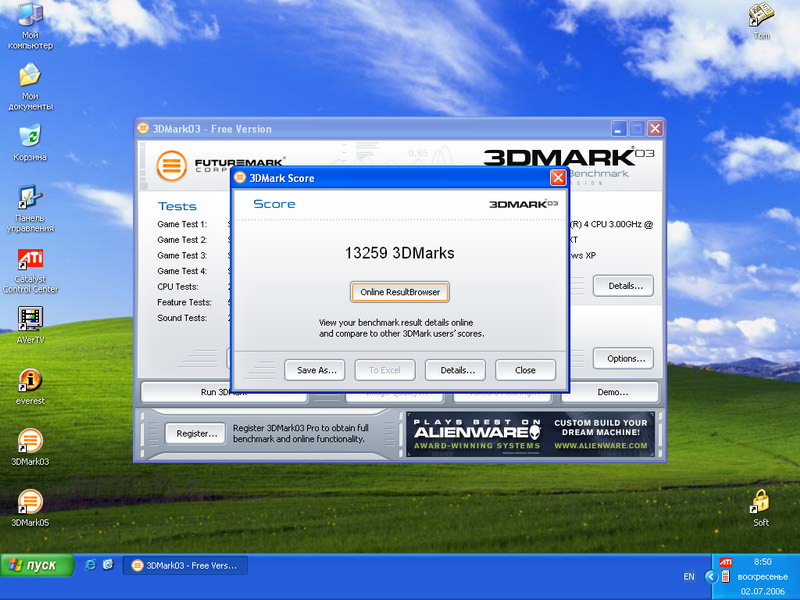Click the 3DMark03 window title bar icon
This screenshot has height=600, width=800.
click(143, 129)
